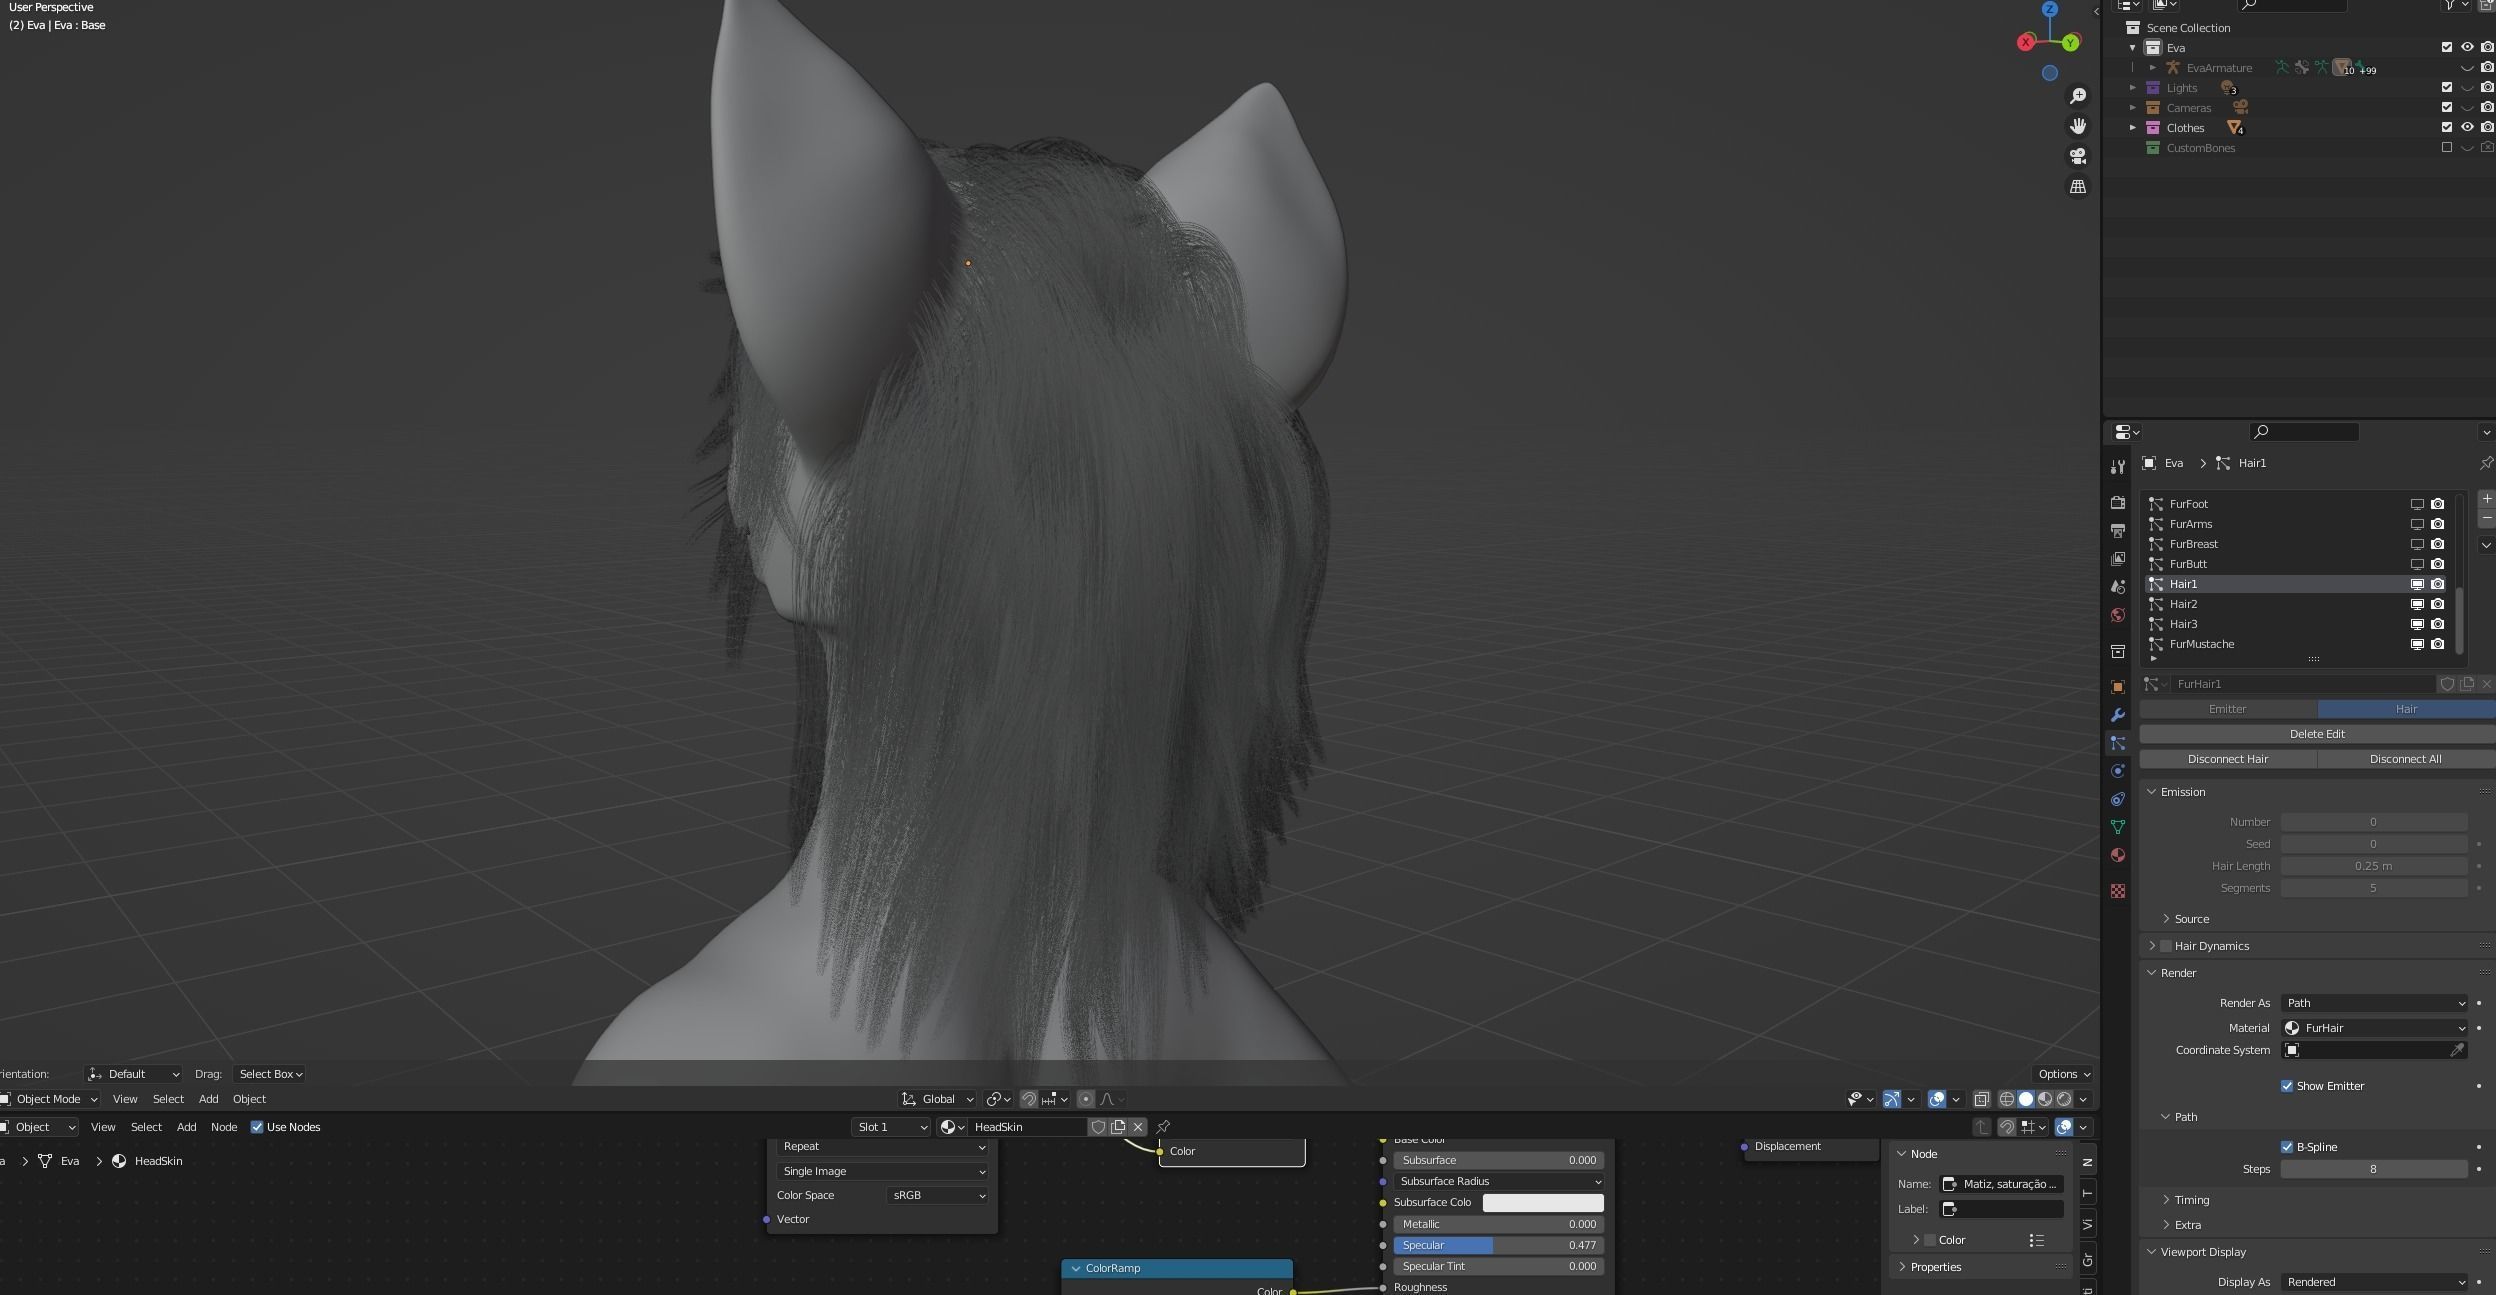Remove particle system with the minus button
Image resolution: width=2496 pixels, height=1295 pixels.
tap(2486, 518)
